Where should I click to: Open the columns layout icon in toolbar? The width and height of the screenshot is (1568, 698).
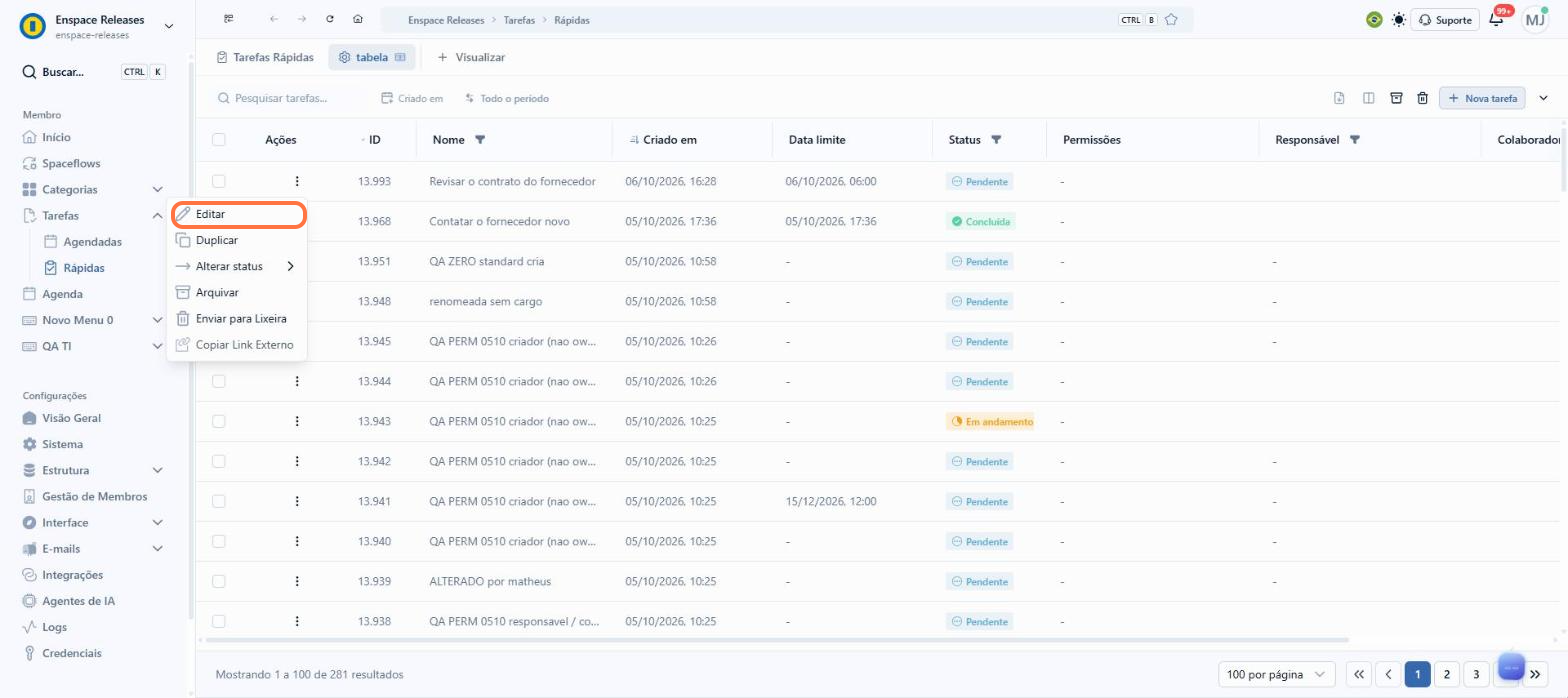point(1368,98)
